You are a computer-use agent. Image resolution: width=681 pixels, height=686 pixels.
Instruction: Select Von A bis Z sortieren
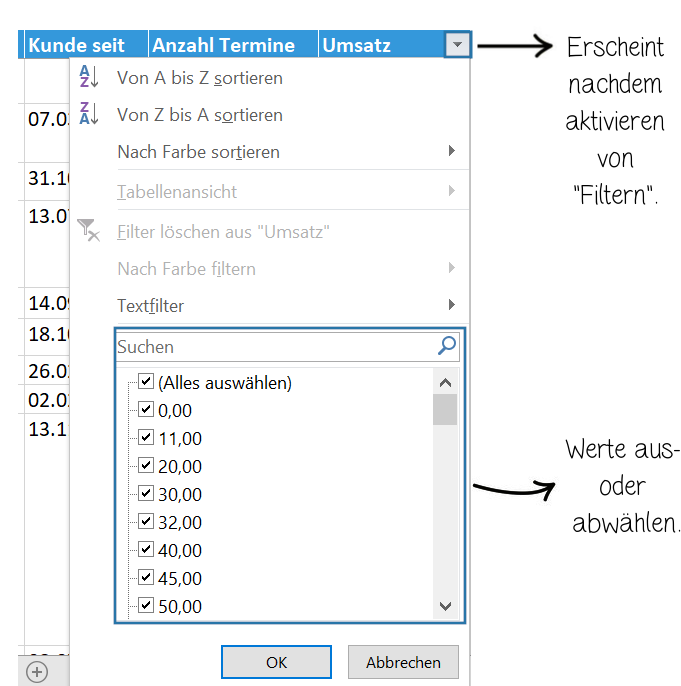(x=199, y=77)
